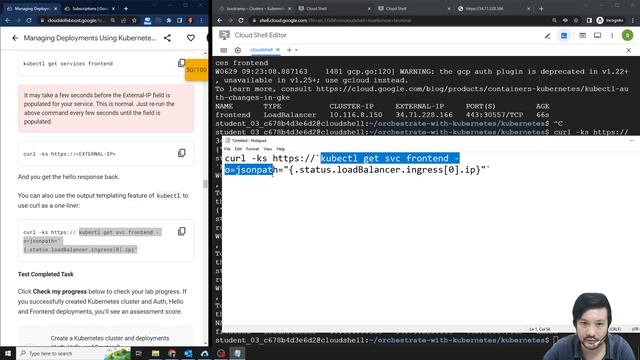The image size is (640, 360).
Task: Favorite the lab with the heart icon
Action: 191,38
